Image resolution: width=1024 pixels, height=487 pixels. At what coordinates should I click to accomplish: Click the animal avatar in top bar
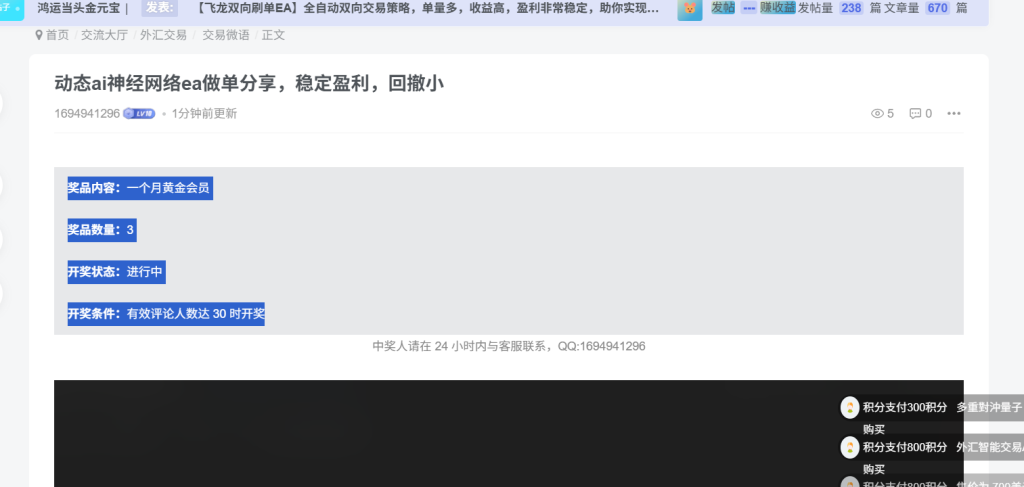click(690, 9)
